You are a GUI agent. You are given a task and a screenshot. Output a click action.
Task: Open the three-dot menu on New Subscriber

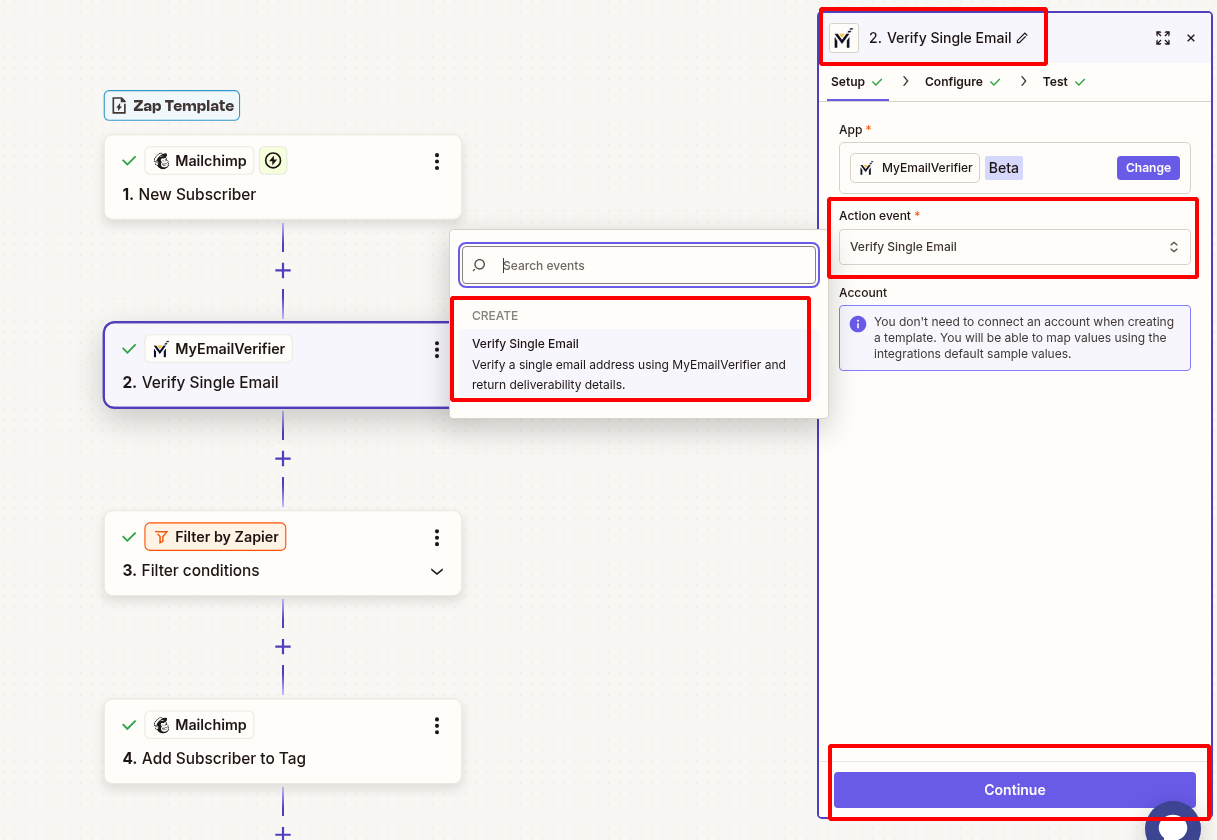coord(437,160)
